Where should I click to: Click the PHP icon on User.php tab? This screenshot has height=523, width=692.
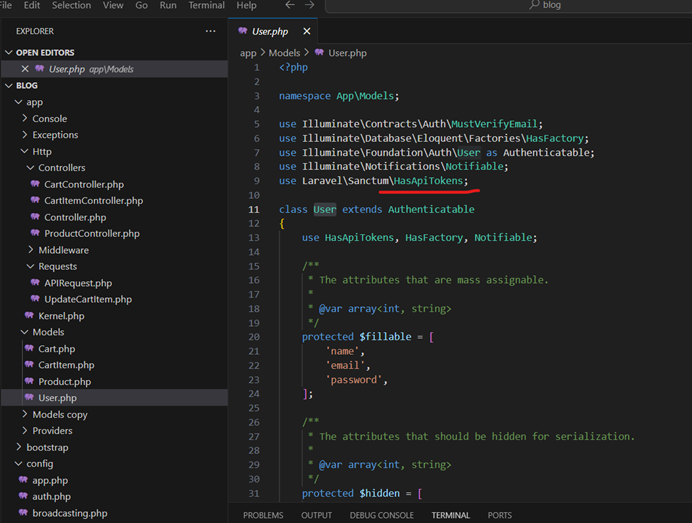click(242, 32)
